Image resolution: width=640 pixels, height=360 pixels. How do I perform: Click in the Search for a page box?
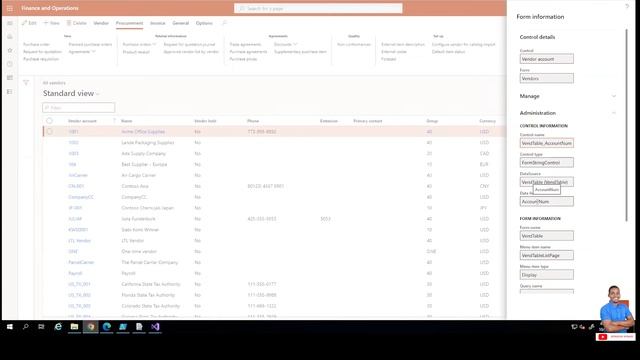pos(318,8)
